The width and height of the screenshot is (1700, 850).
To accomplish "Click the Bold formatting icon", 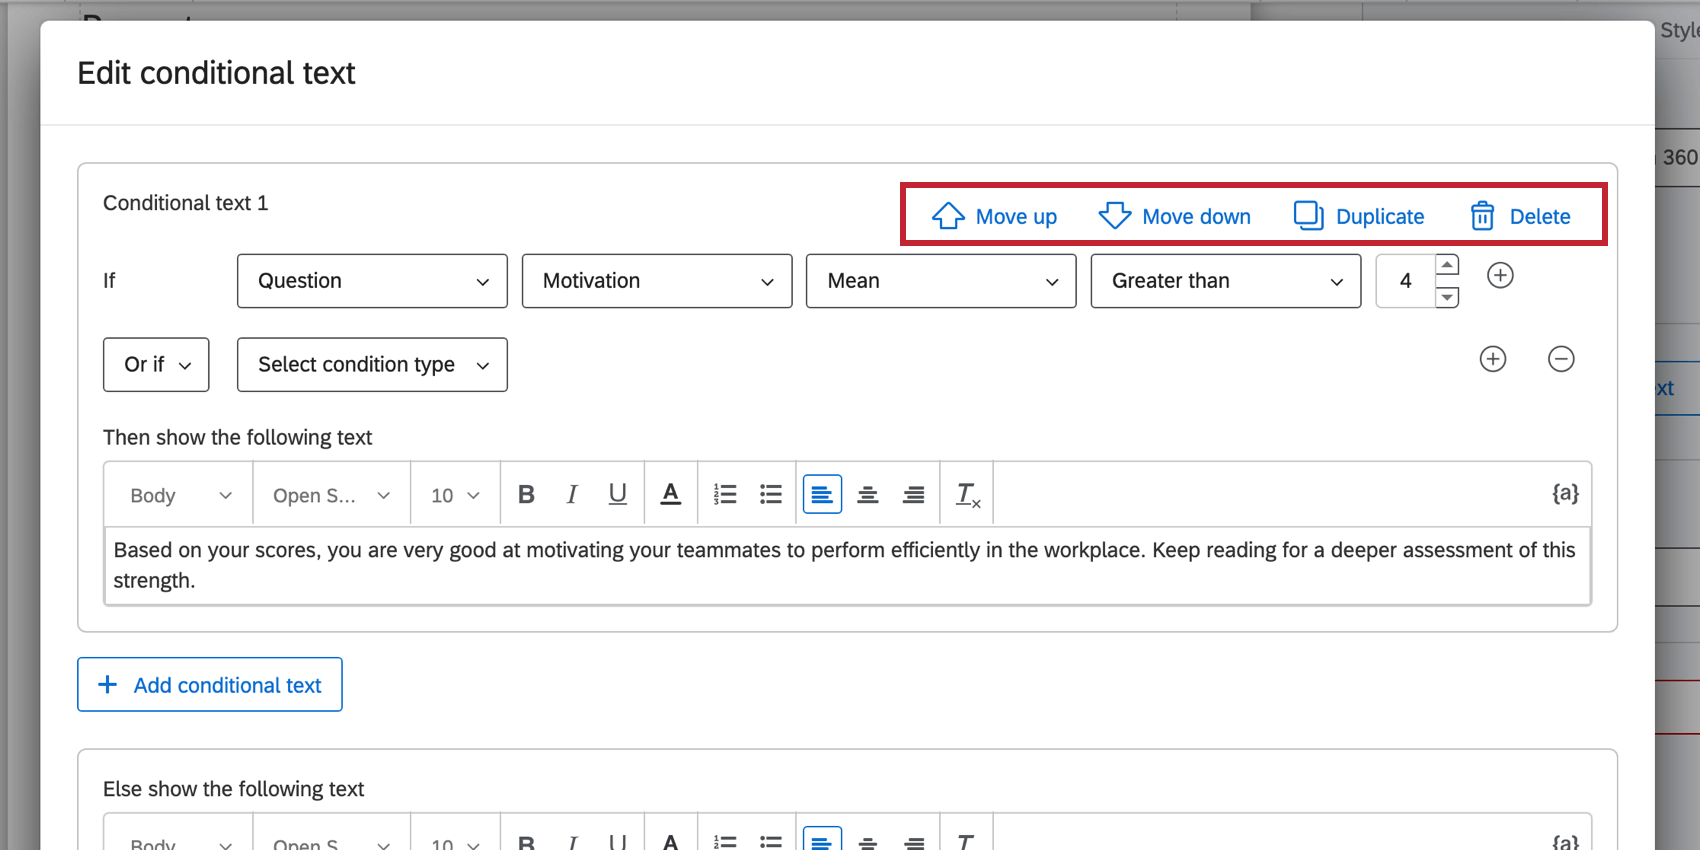I will 526,494.
